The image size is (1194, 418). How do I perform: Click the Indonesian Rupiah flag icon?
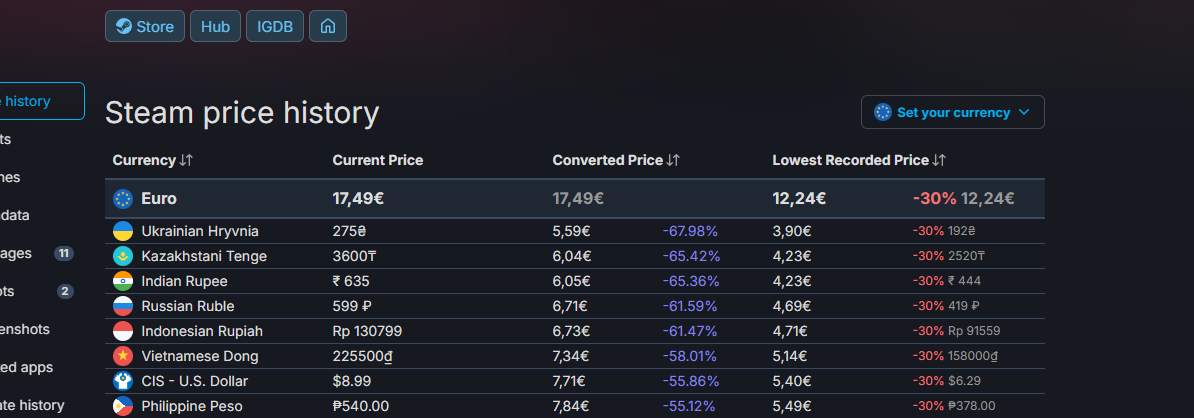pos(123,331)
